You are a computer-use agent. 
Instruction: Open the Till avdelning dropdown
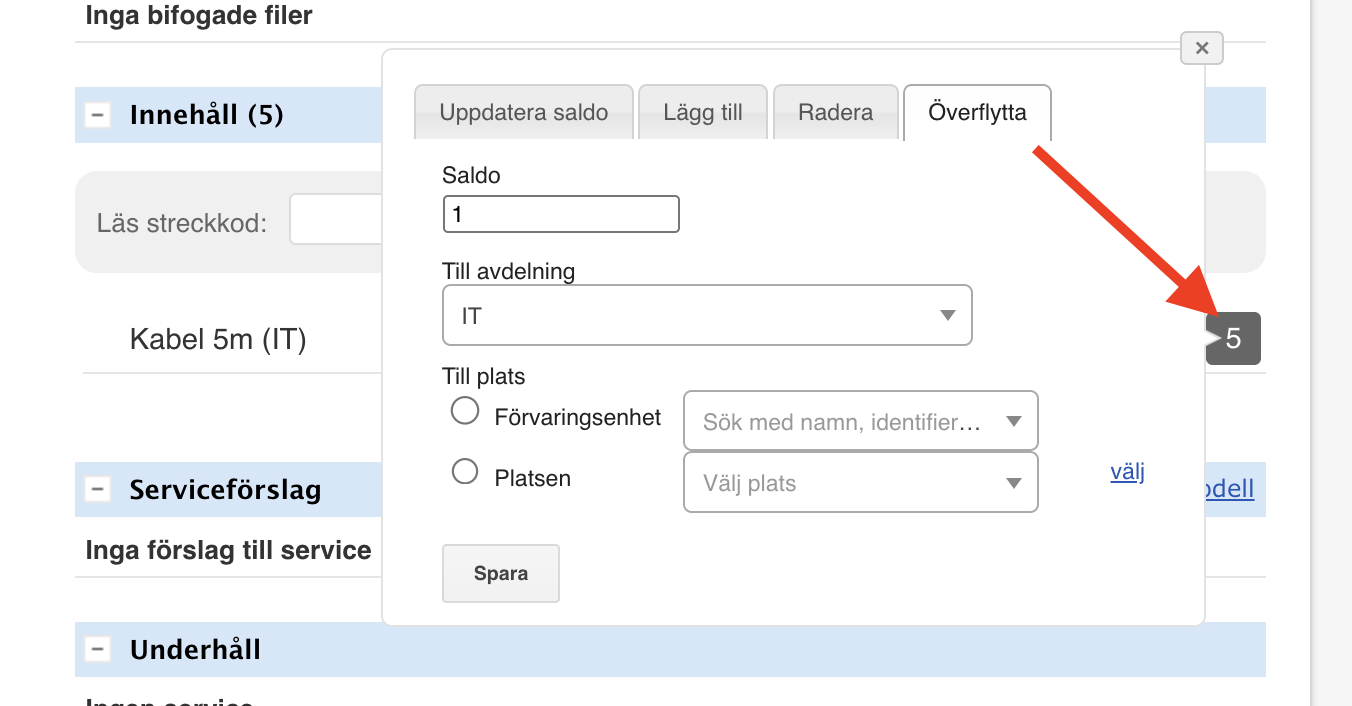point(707,316)
